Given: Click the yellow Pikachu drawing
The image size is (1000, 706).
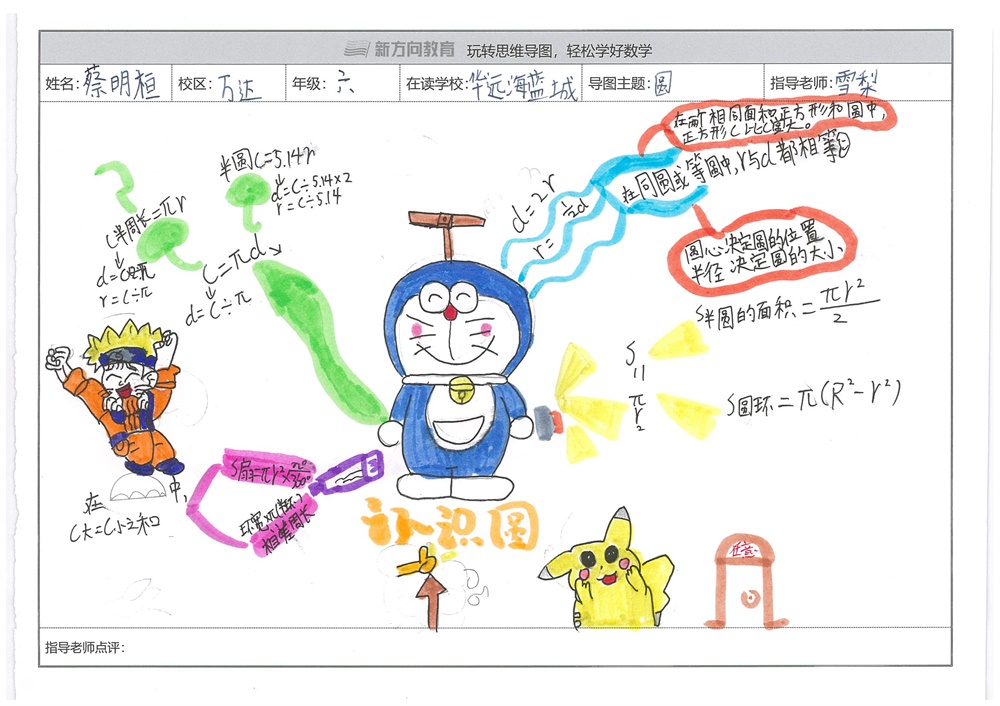Looking at the screenshot, I should [x=605, y=570].
